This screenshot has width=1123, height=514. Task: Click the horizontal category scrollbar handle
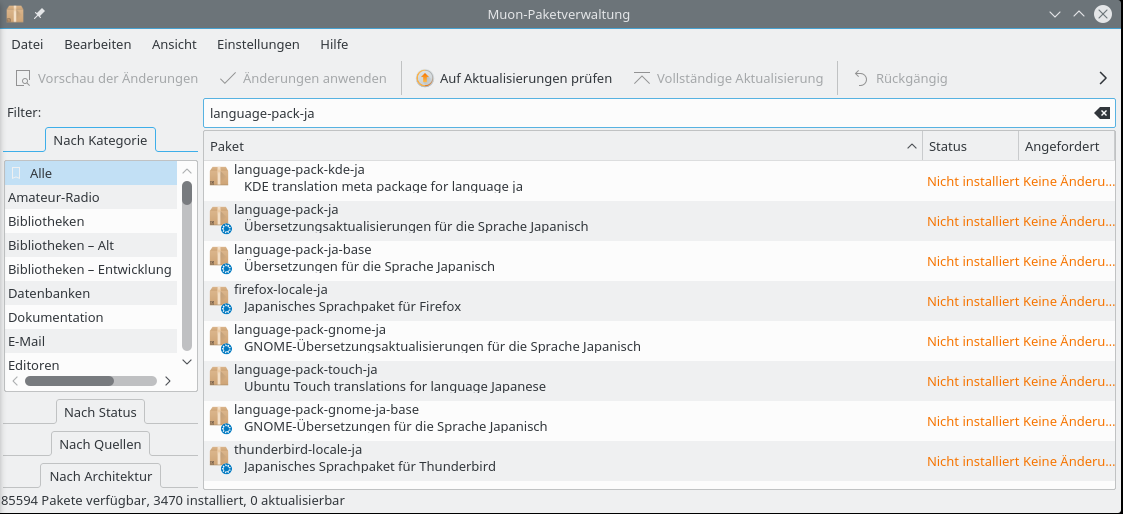[69, 381]
